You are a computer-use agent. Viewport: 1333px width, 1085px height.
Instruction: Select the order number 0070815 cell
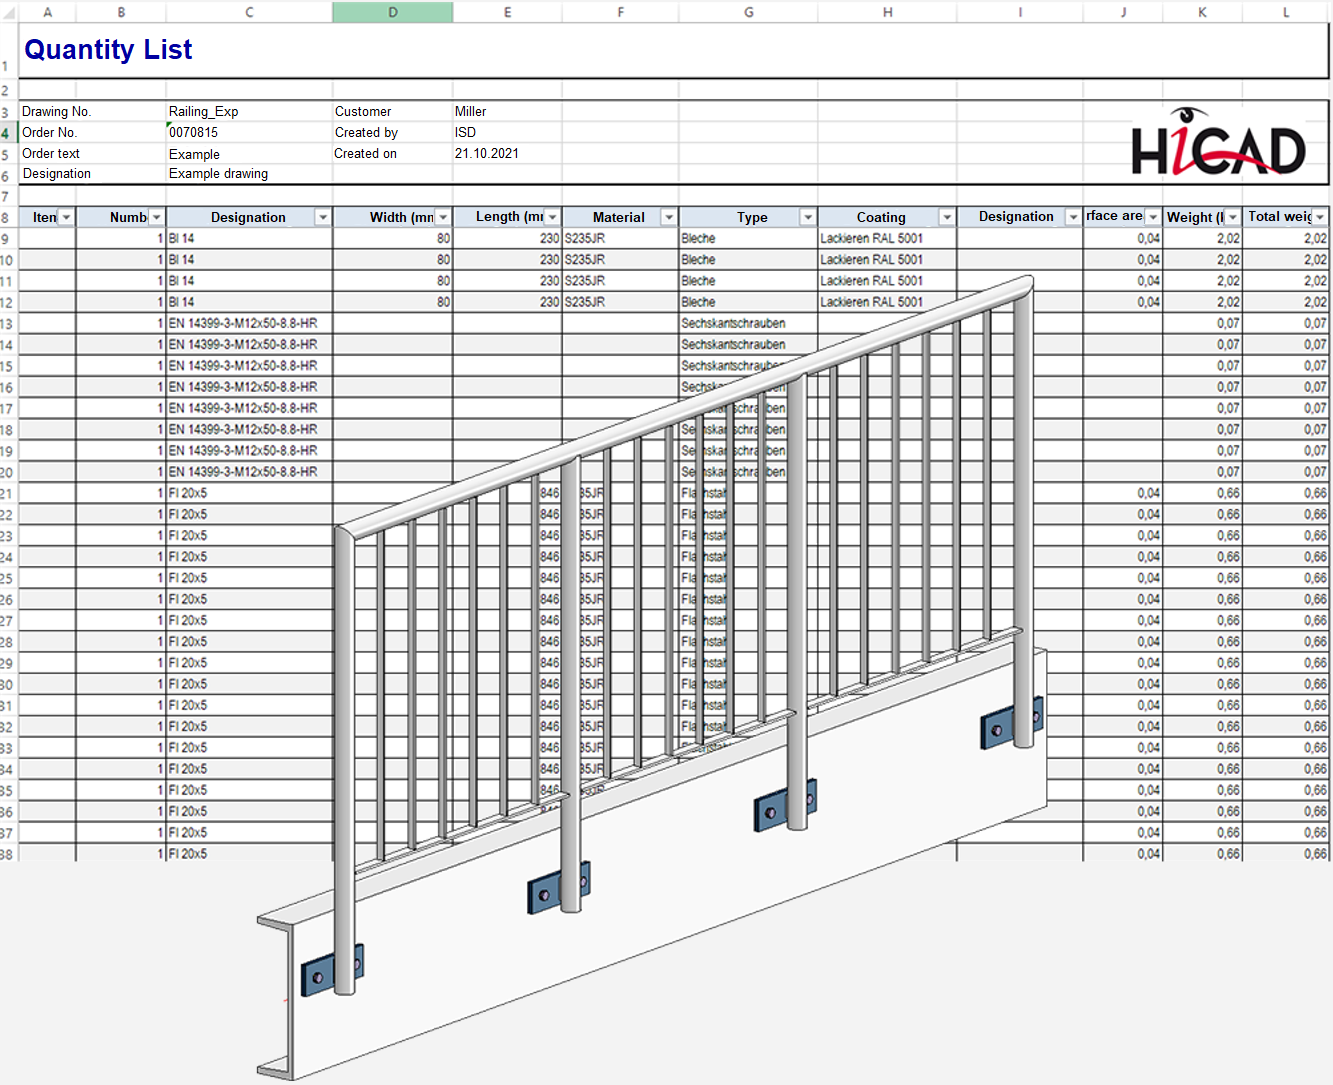(x=249, y=132)
